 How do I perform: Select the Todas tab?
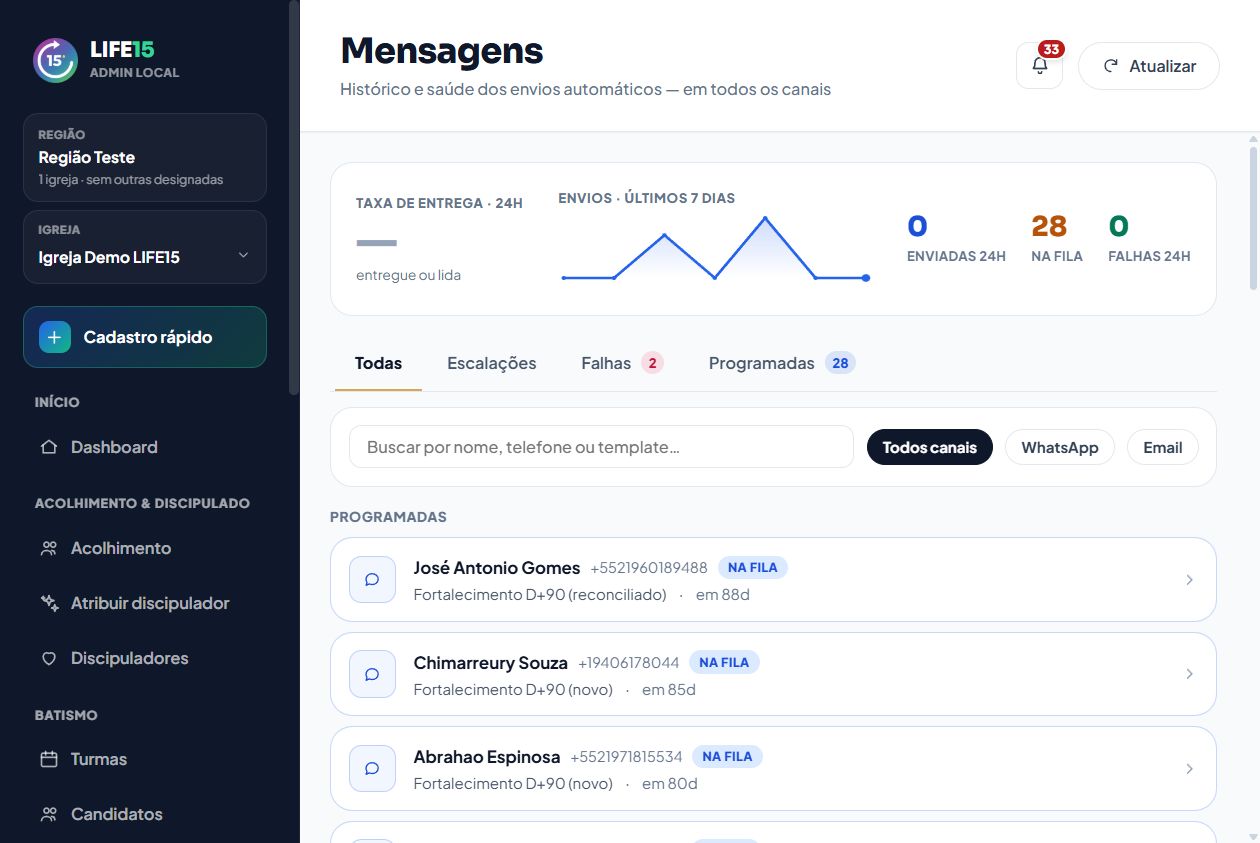click(x=378, y=363)
